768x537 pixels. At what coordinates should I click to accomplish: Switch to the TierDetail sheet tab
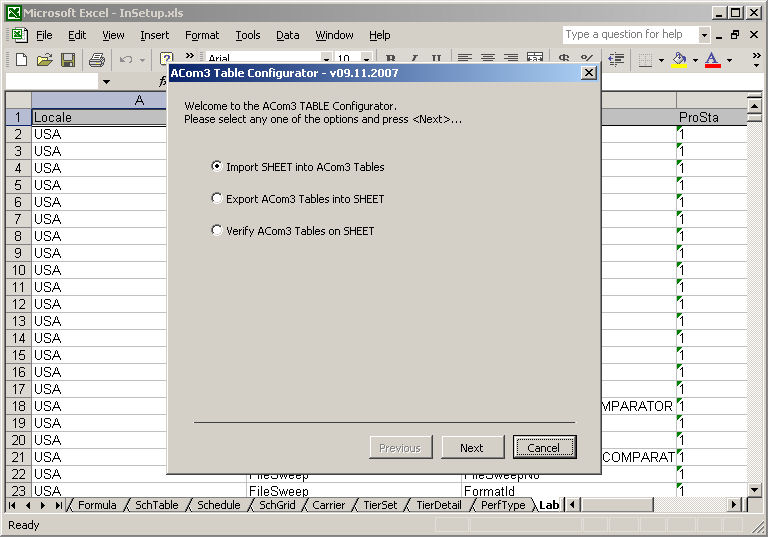coord(438,505)
